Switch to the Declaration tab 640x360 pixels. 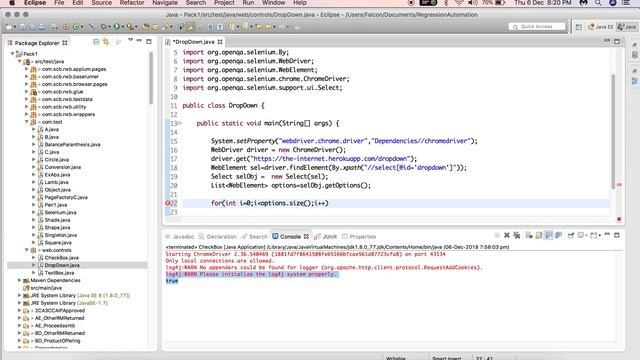click(218, 236)
